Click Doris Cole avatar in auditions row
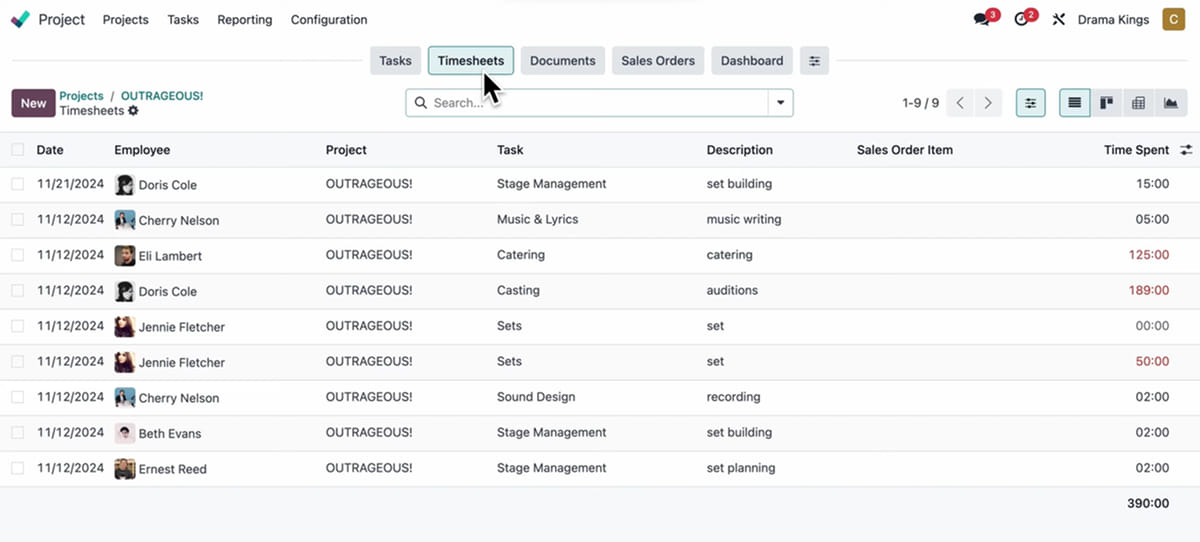The height and width of the screenshot is (542, 1200). pyautogui.click(x=124, y=291)
